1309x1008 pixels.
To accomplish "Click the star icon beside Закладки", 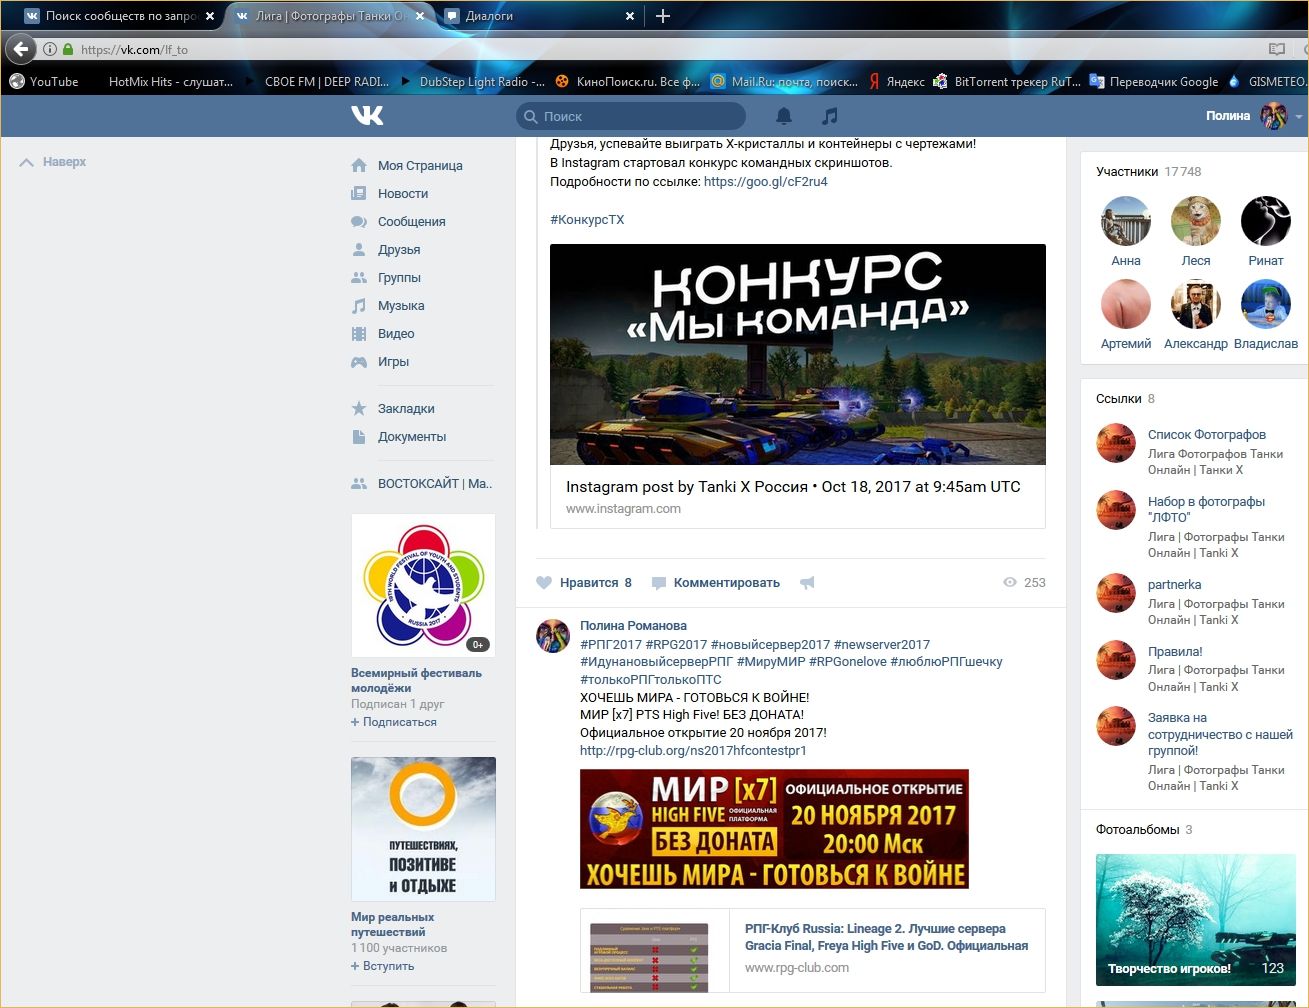I will [359, 409].
